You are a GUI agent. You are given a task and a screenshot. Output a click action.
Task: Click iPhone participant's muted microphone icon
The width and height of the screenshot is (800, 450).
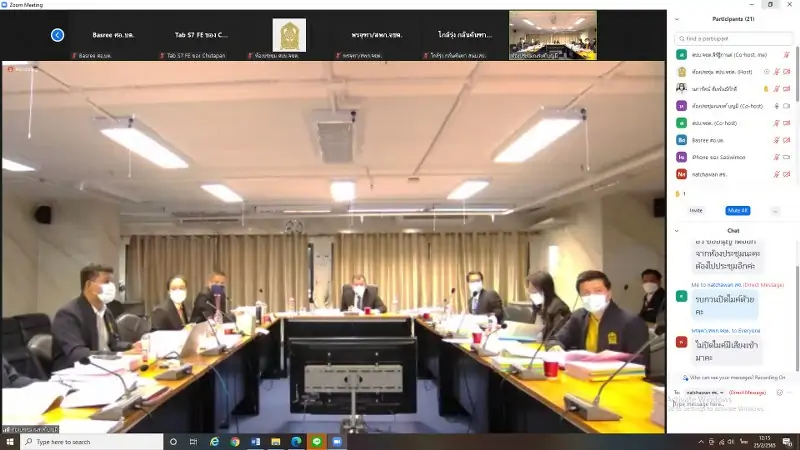click(x=777, y=157)
